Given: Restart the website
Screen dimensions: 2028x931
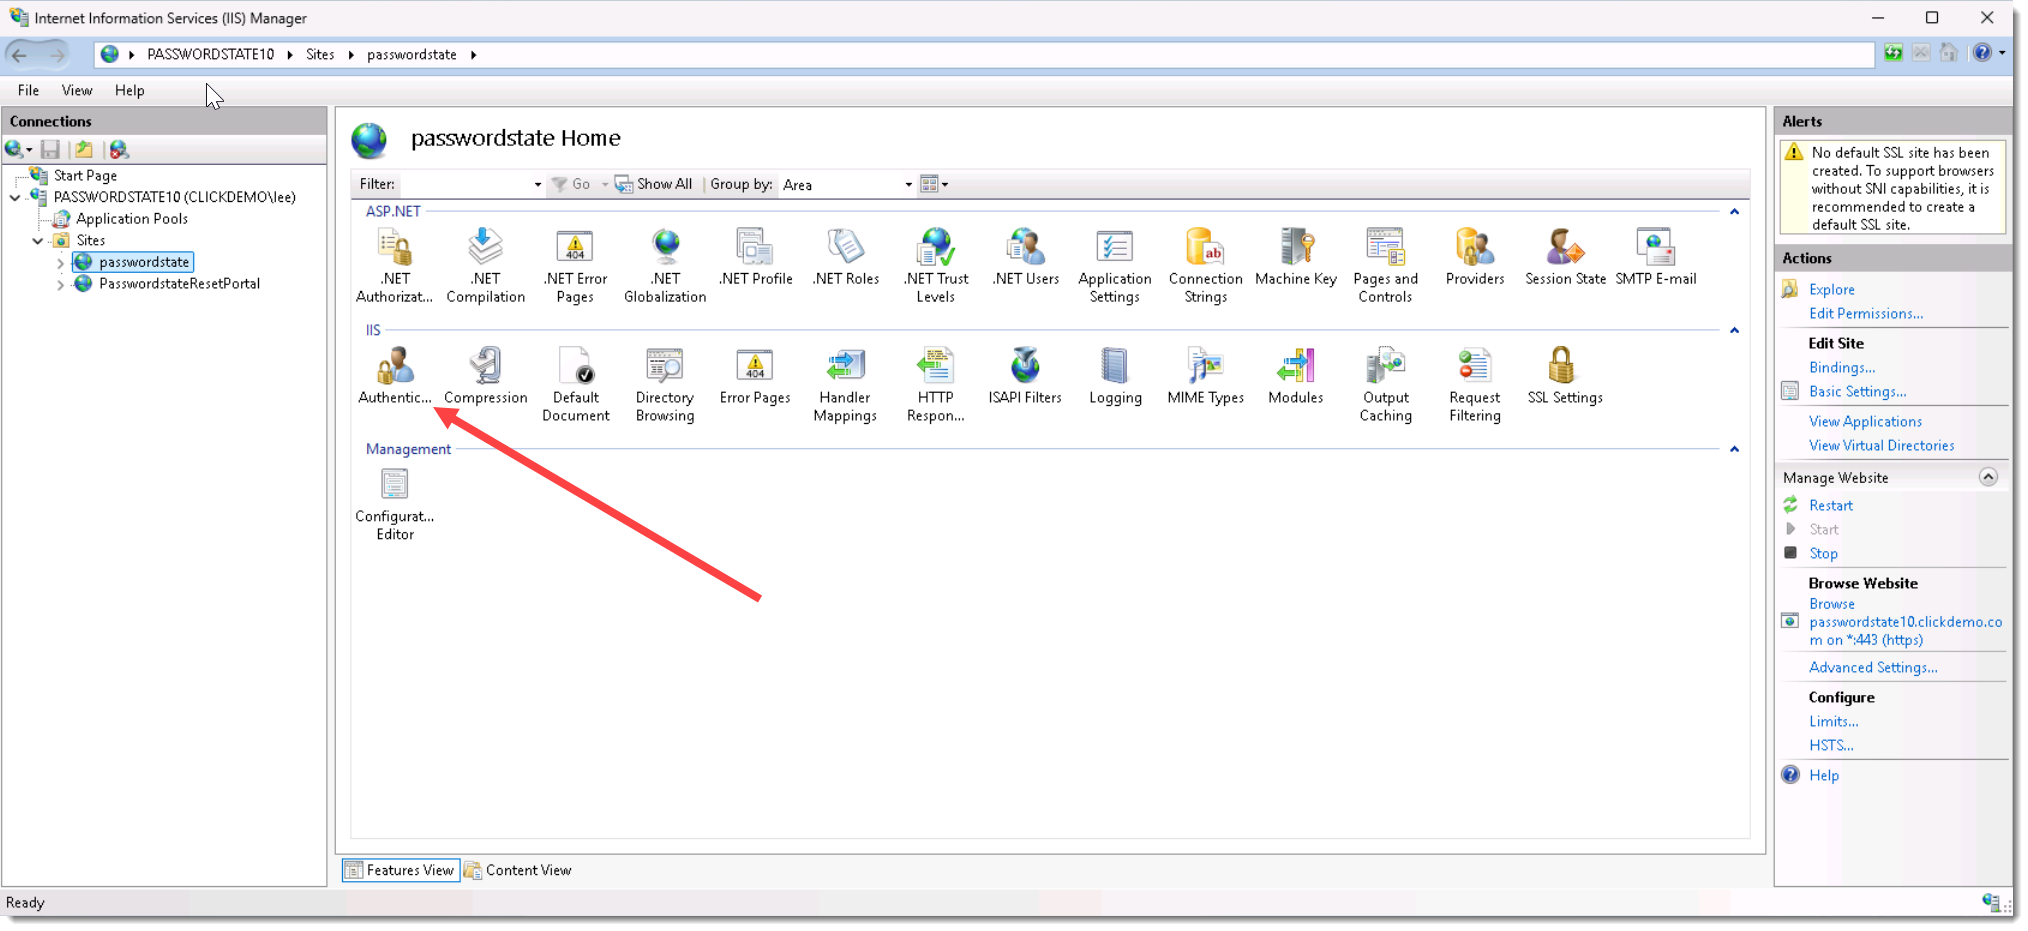Looking at the screenshot, I should tap(1830, 505).
